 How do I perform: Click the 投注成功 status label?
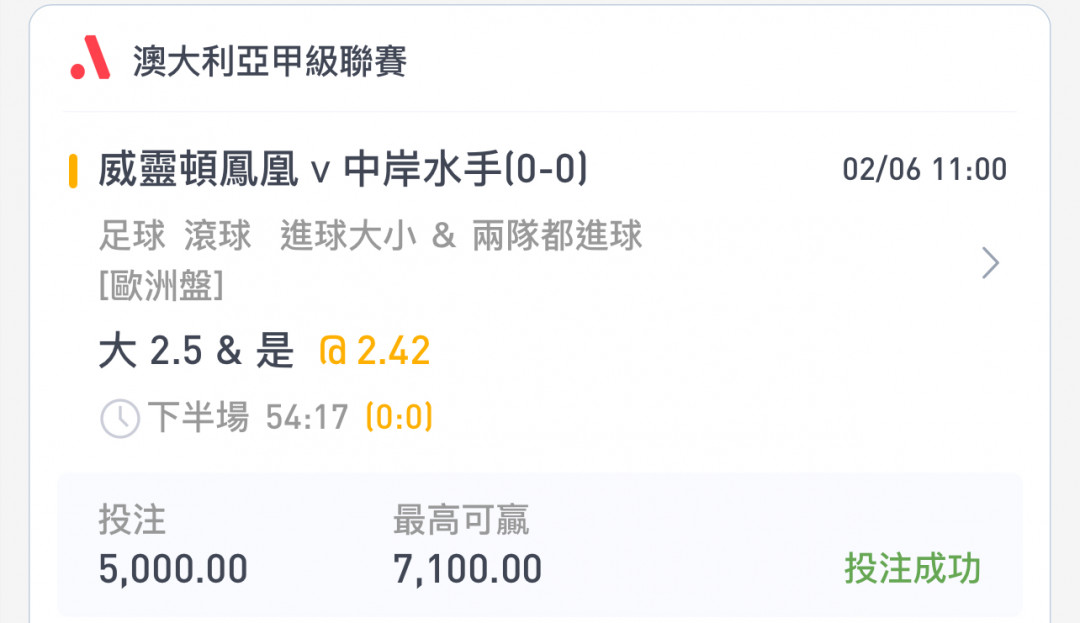pos(913,569)
